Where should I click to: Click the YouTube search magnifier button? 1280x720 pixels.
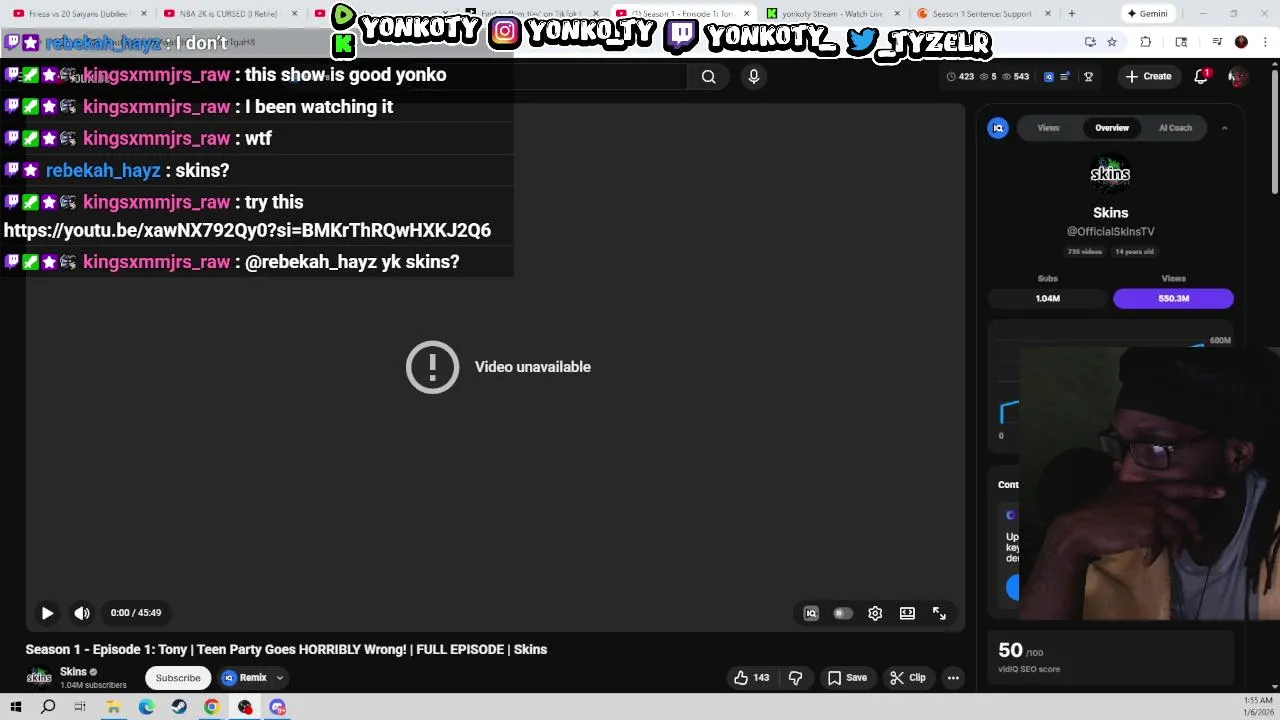coord(708,76)
